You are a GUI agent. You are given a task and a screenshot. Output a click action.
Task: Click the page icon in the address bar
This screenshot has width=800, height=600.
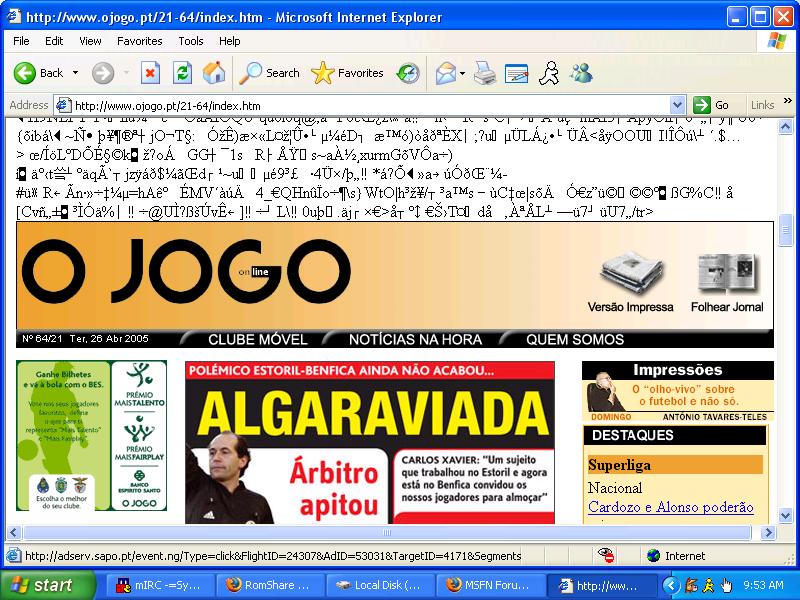click(63, 106)
